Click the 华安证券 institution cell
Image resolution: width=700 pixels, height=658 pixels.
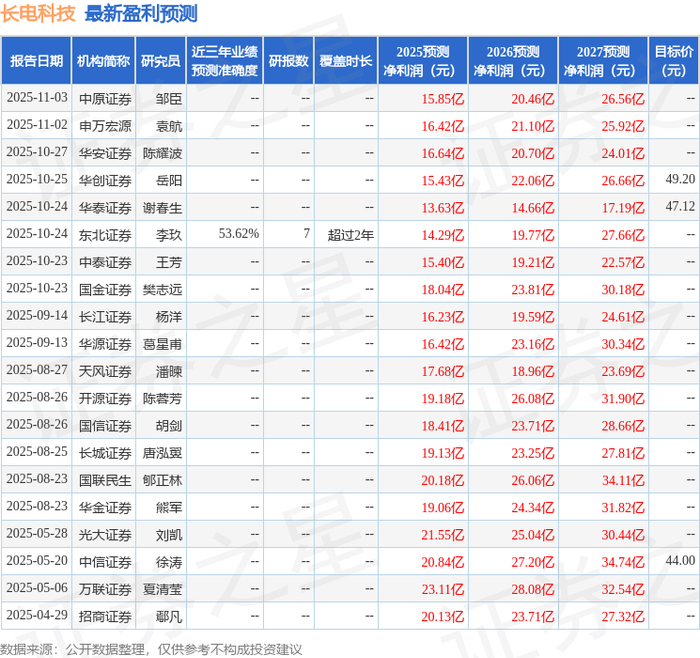click(105, 153)
